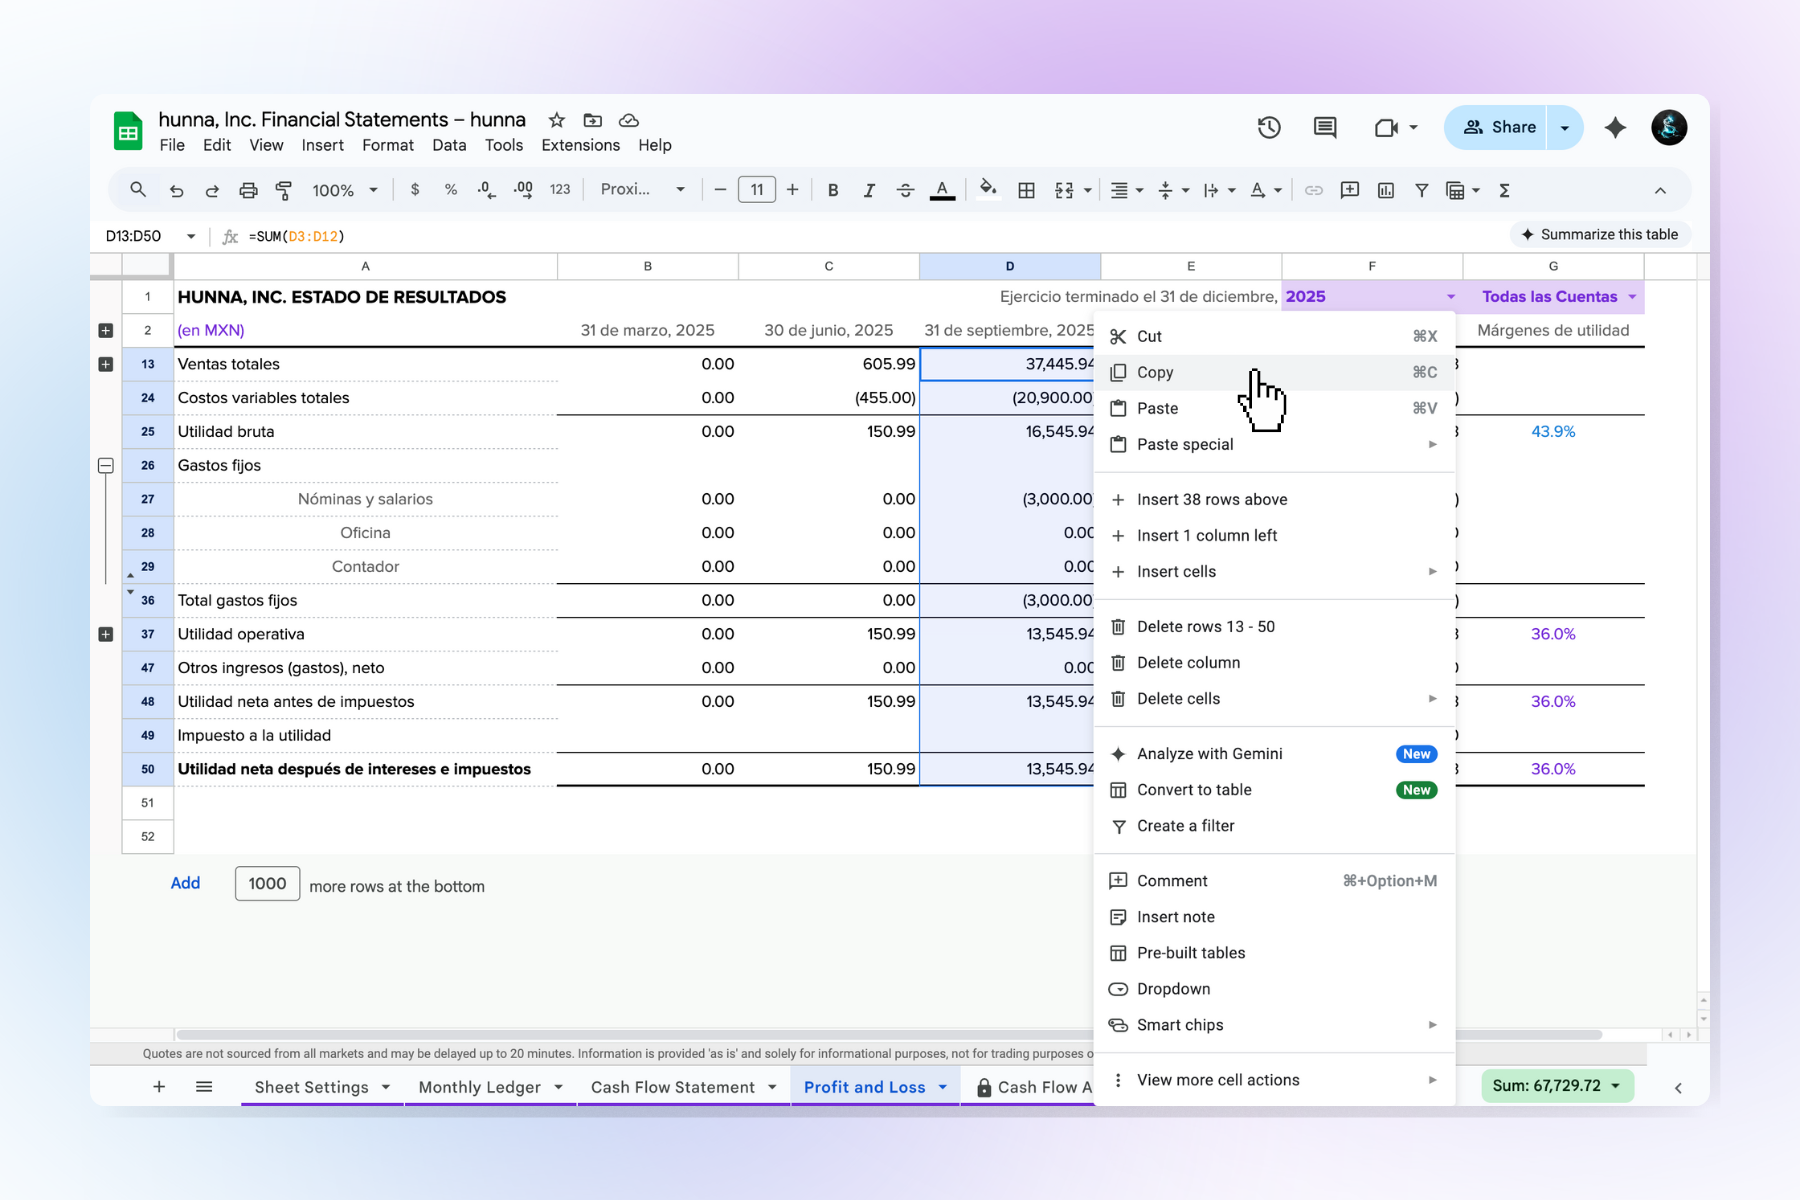
Task: Click the Gemini sparkle icon
Action: coord(1614,127)
